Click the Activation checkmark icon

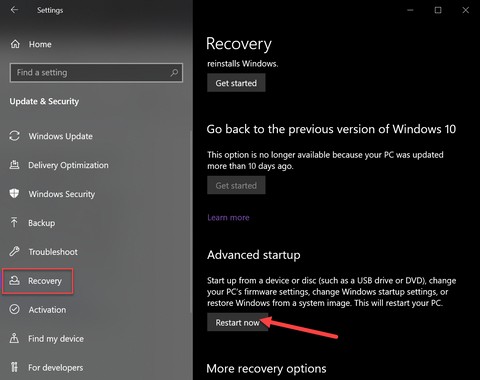tap(14, 309)
